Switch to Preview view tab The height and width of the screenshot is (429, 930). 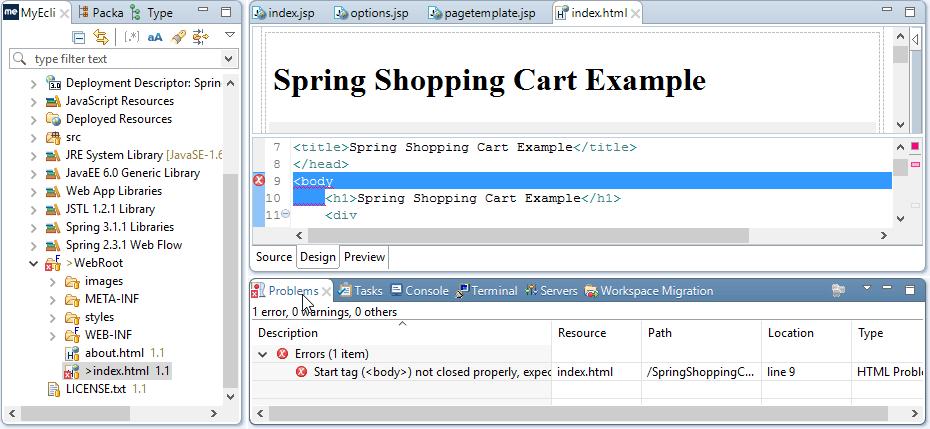364,257
